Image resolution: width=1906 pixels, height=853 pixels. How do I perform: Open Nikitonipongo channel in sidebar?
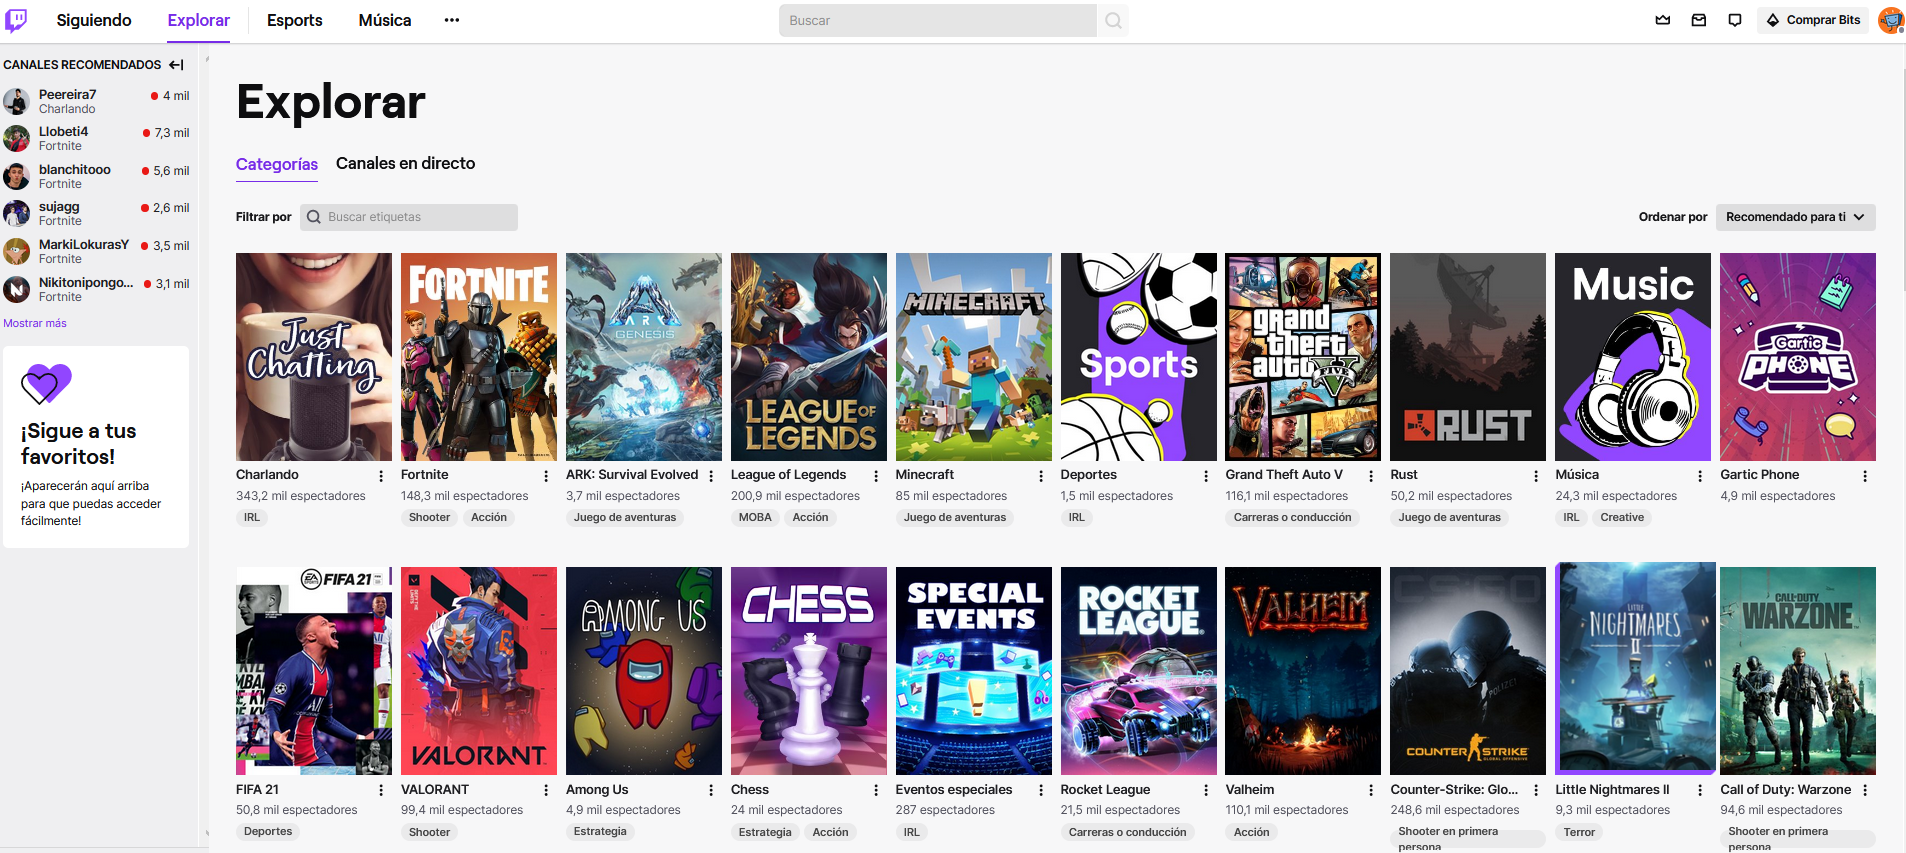(97, 289)
